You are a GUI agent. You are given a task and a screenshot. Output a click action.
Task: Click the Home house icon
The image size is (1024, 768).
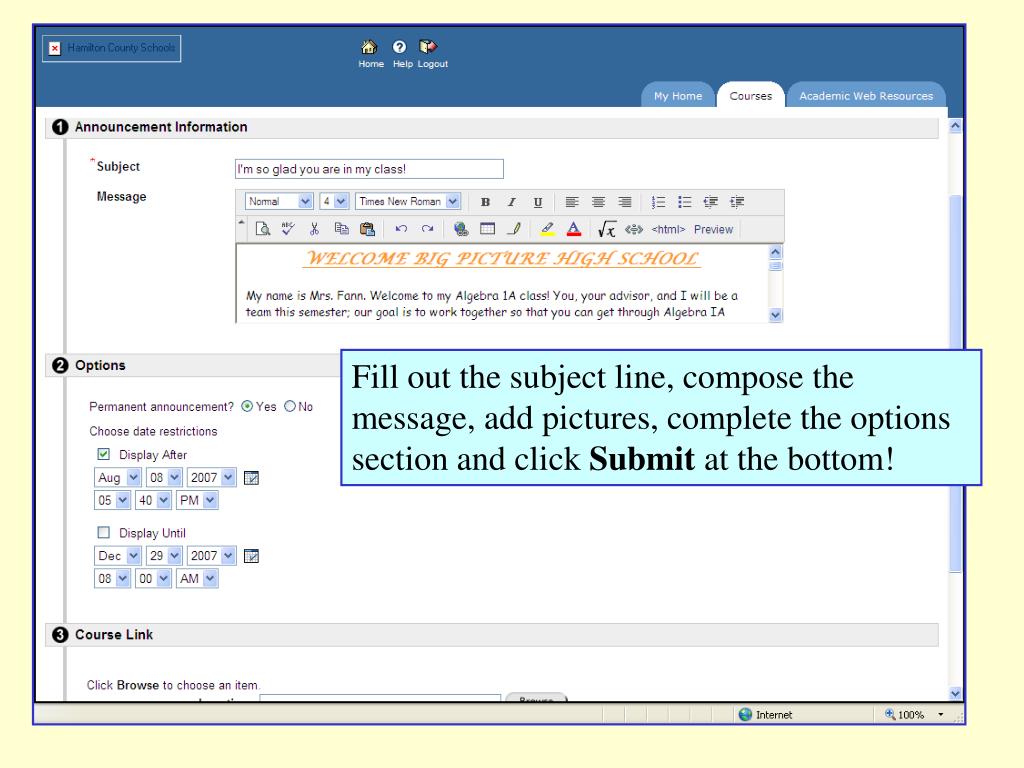tap(369, 47)
